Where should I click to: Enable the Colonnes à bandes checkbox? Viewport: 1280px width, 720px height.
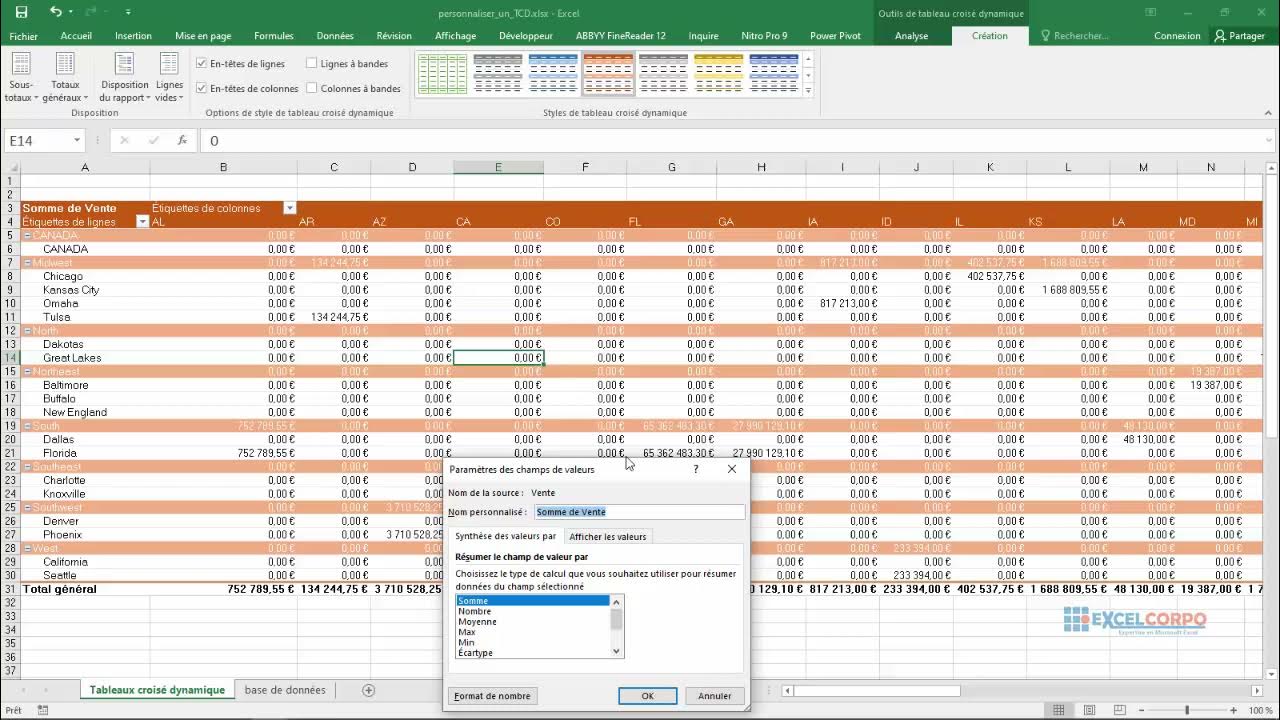click(x=312, y=88)
